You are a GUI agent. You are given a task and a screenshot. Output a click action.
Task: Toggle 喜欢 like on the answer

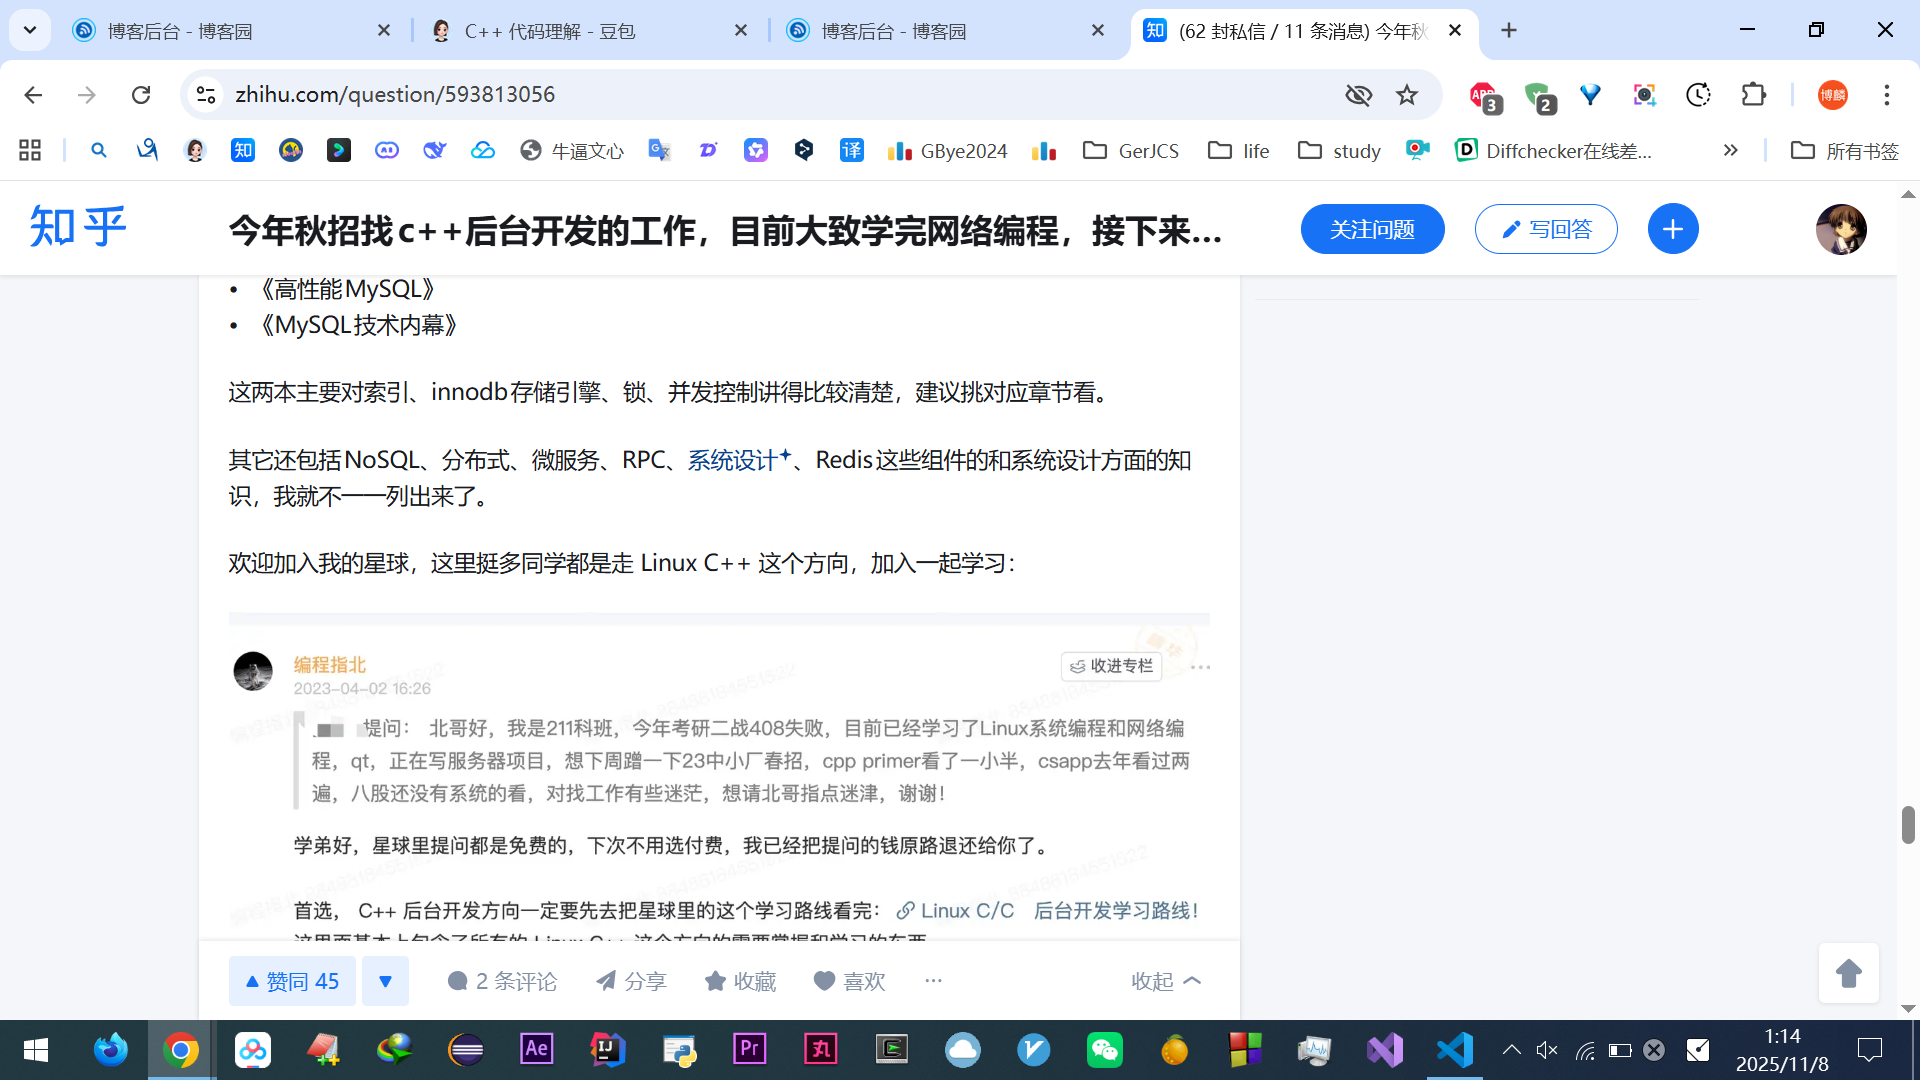(849, 981)
